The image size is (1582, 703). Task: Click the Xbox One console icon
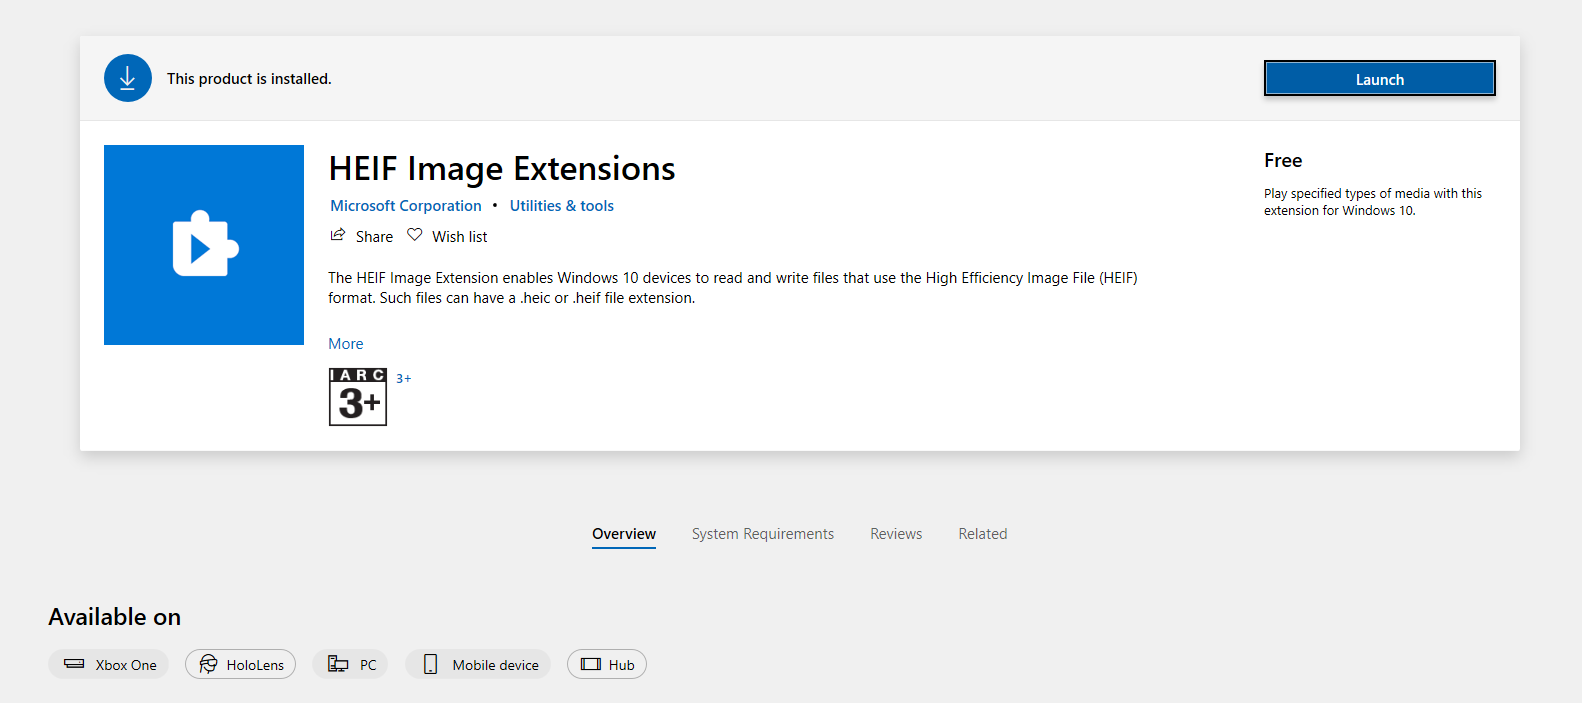pos(74,664)
